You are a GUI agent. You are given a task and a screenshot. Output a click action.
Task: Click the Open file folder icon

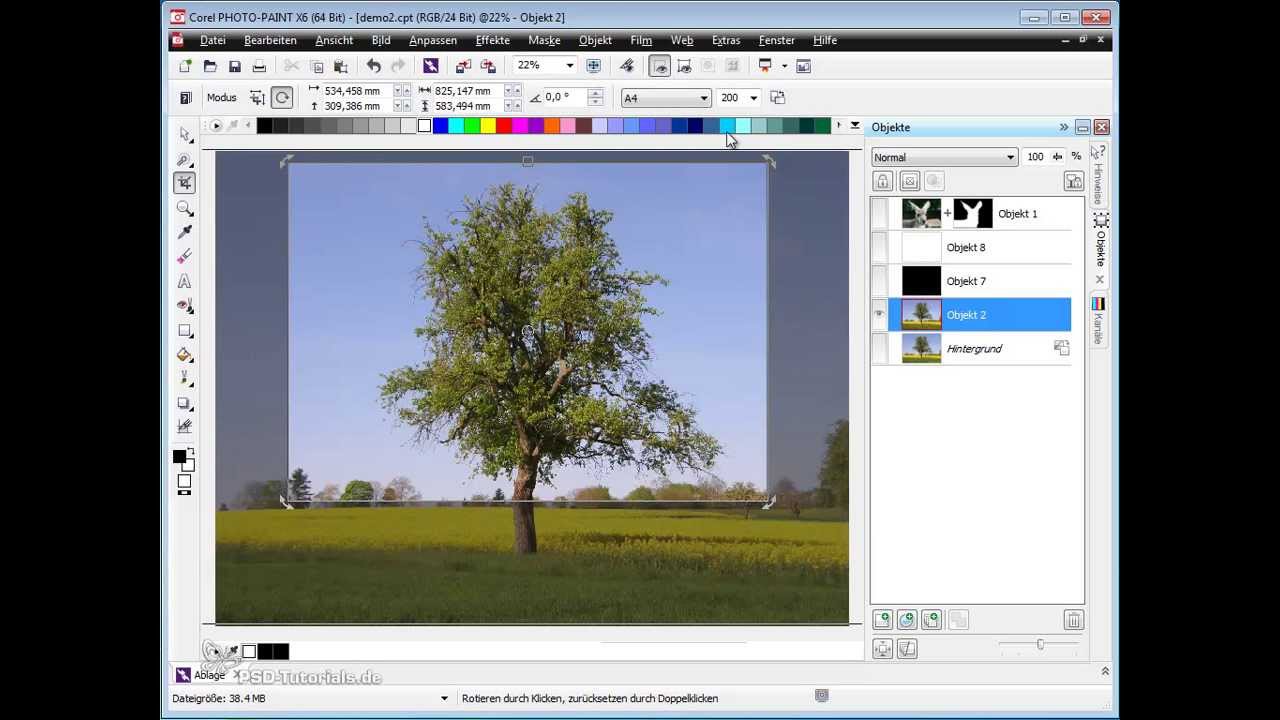210,66
